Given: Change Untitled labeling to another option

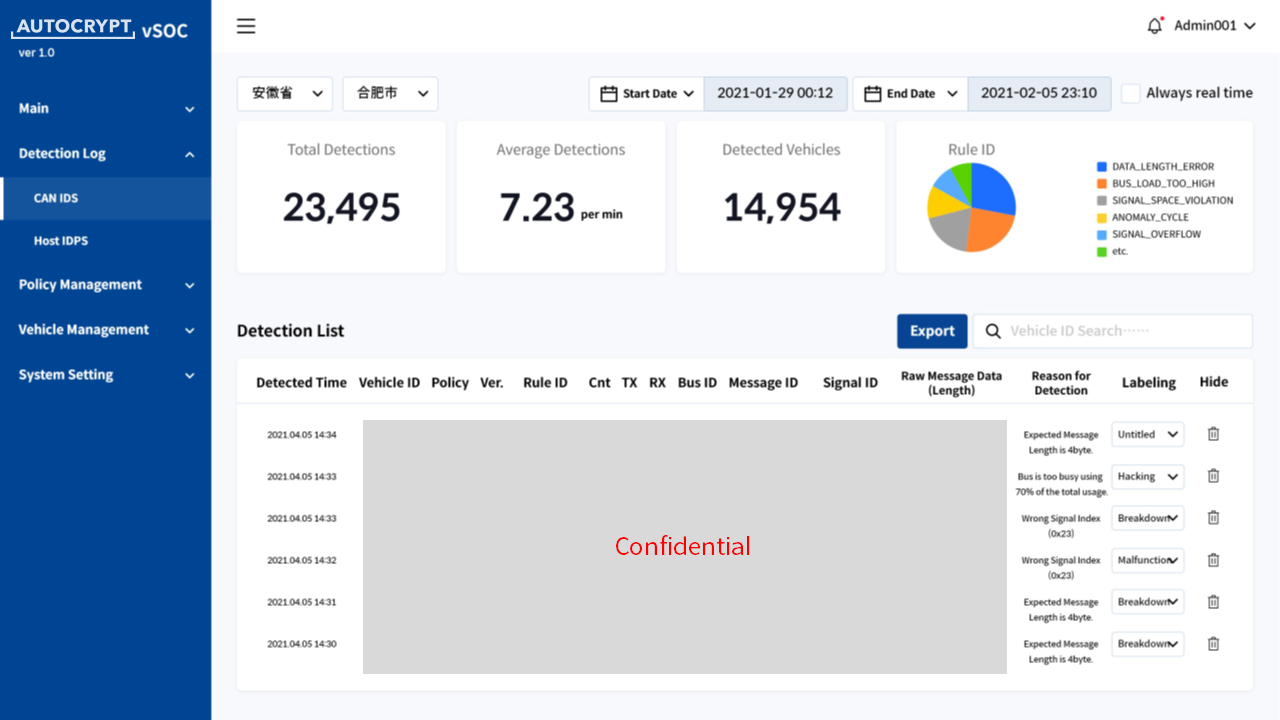Looking at the screenshot, I should click(1147, 433).
